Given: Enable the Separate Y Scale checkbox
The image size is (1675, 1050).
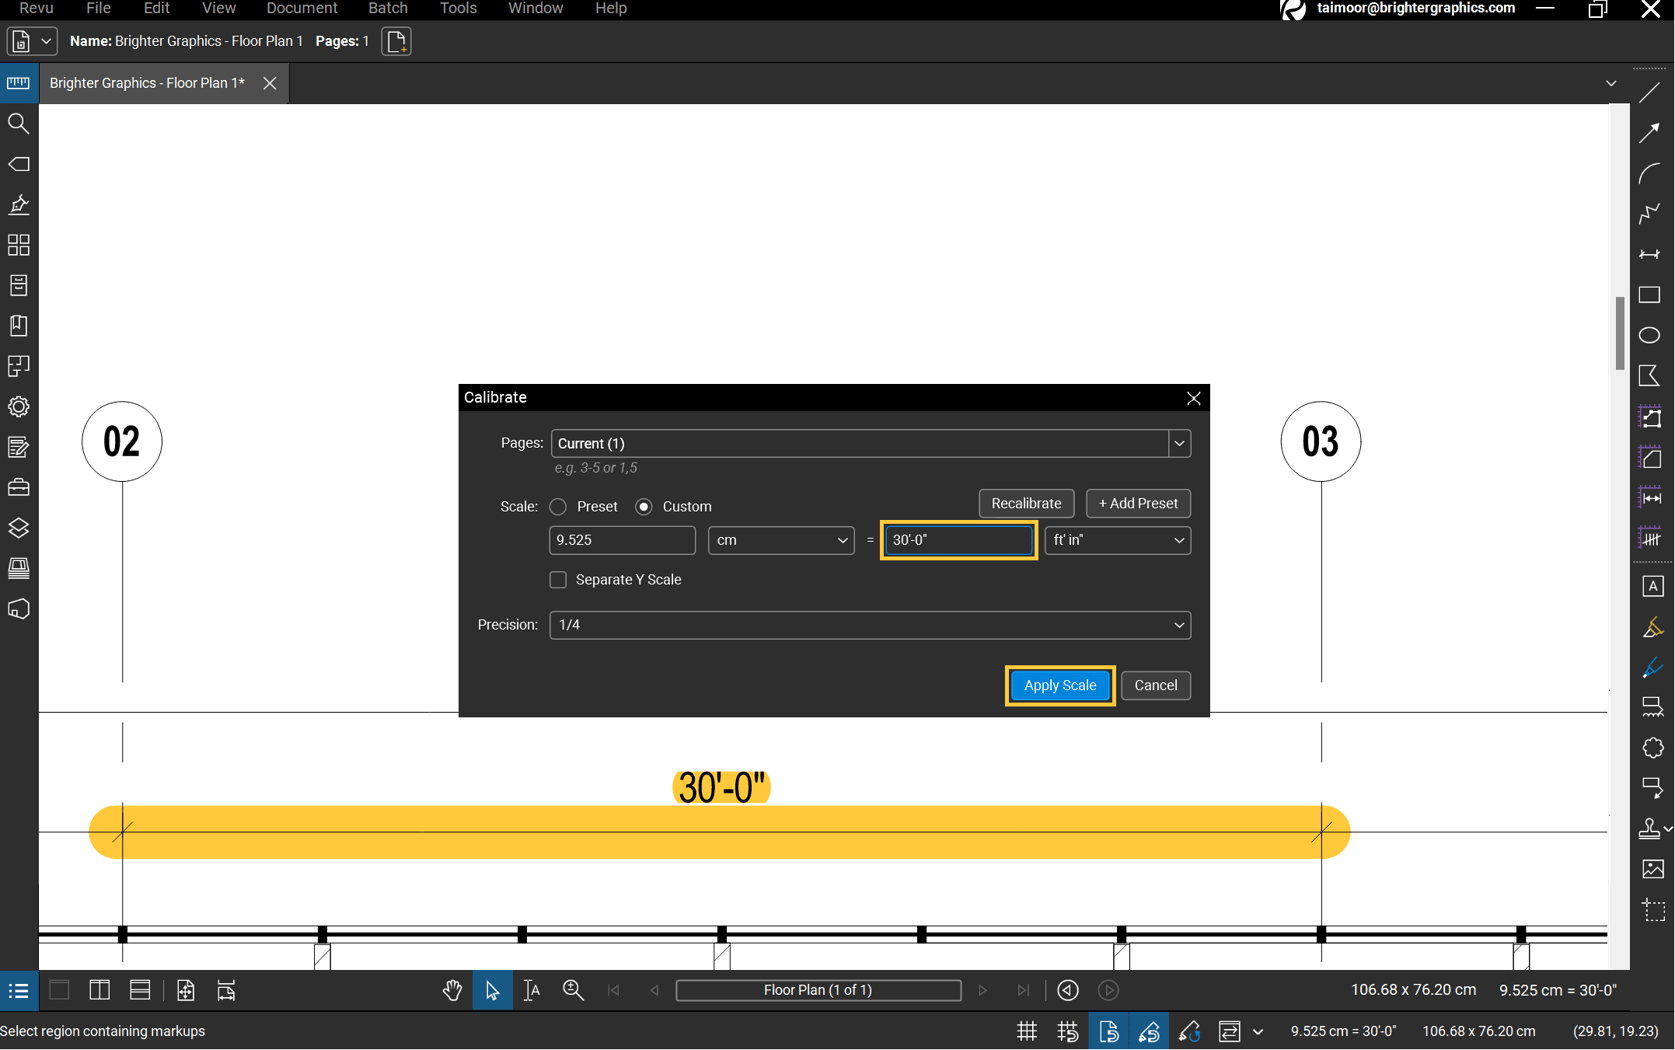Looking at the screenshot, I should pos(557,579).
